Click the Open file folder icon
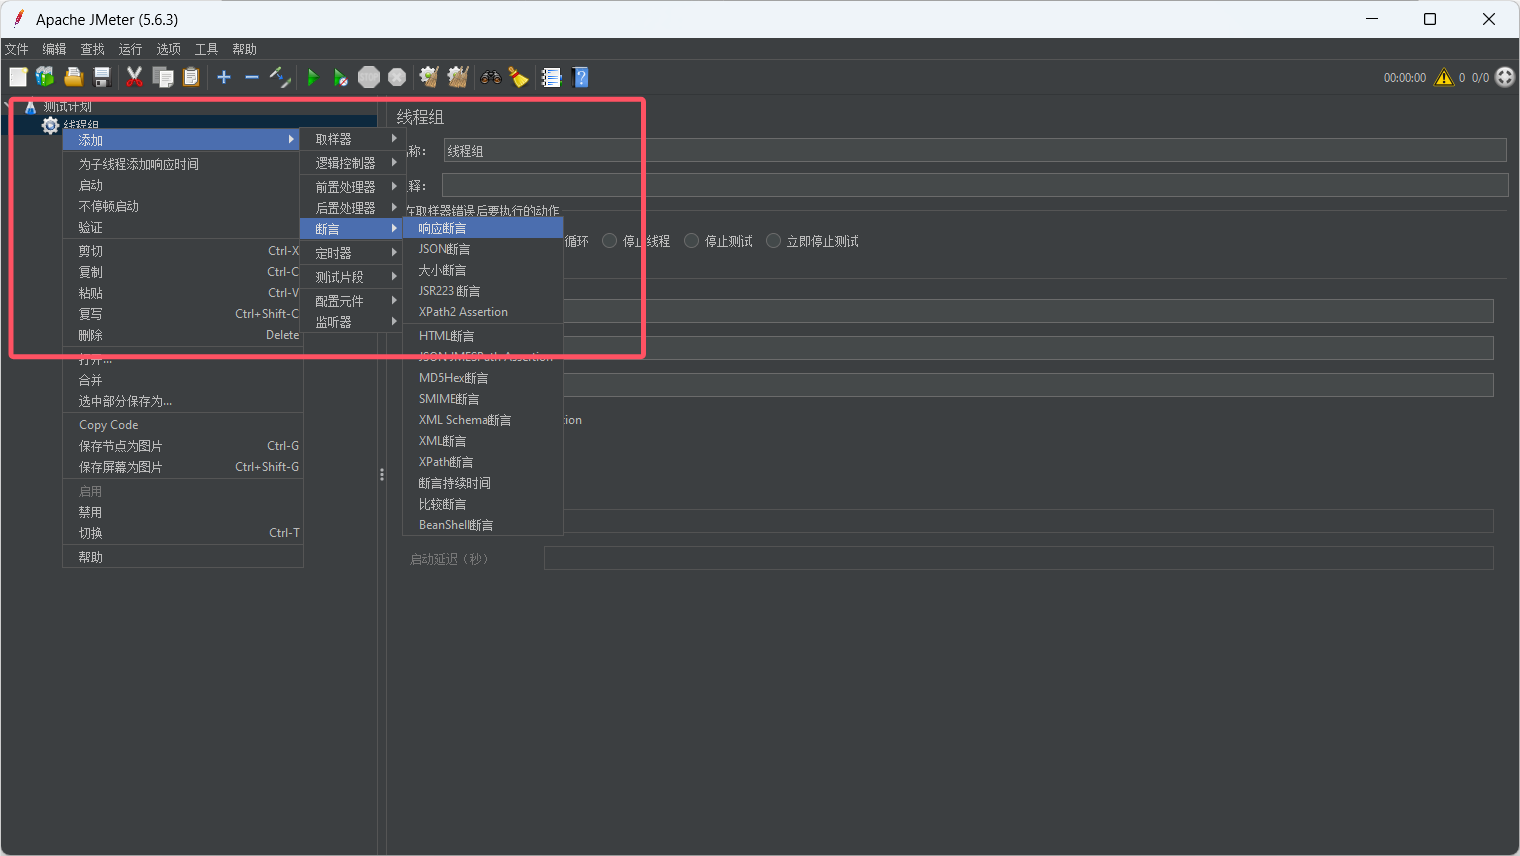Screen dimensions: 1520x856 tap(73, 77)
